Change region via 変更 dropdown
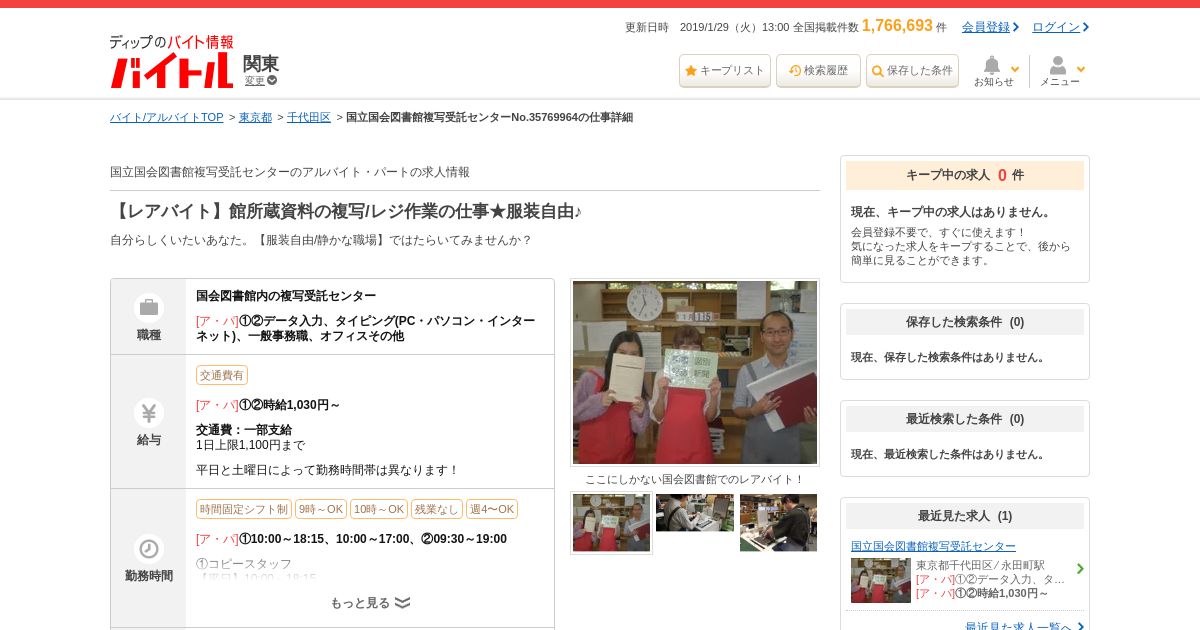 click(x=261, y=81)
